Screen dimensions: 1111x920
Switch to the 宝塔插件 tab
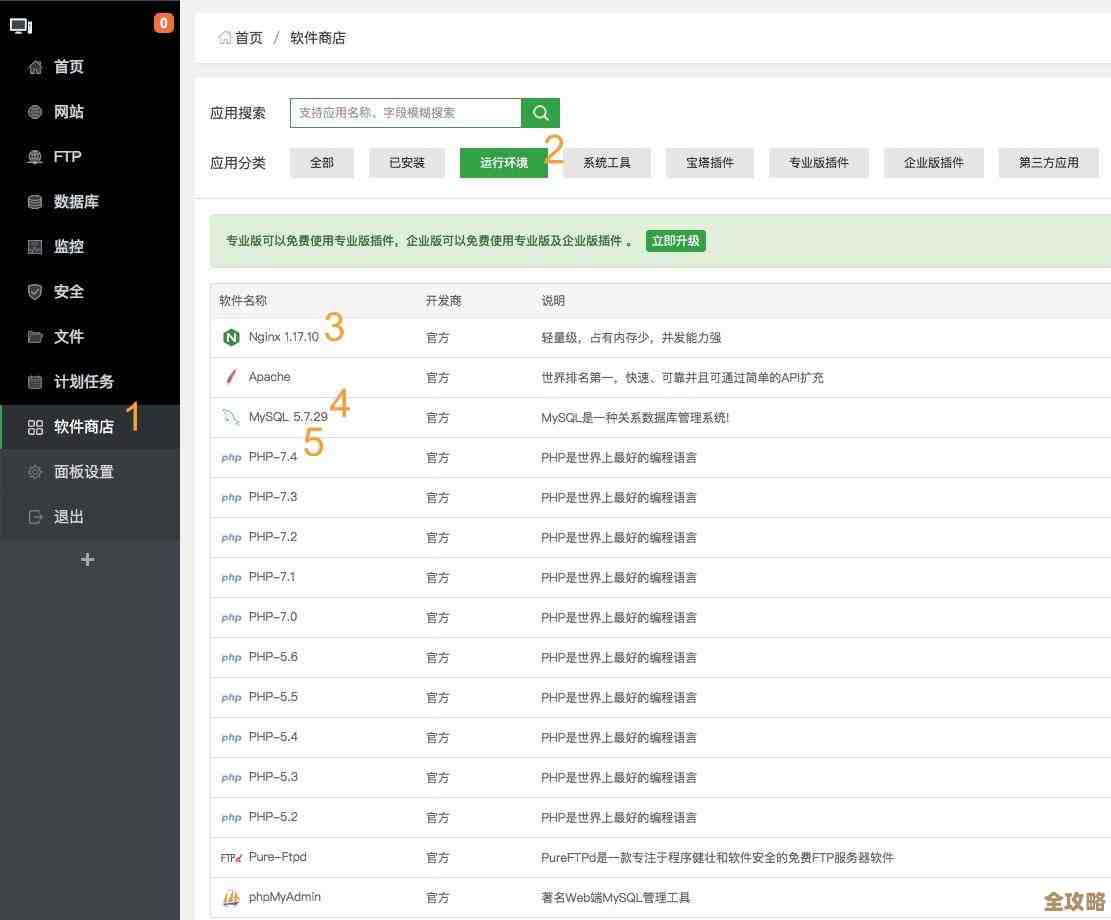(x=709, y=162)
